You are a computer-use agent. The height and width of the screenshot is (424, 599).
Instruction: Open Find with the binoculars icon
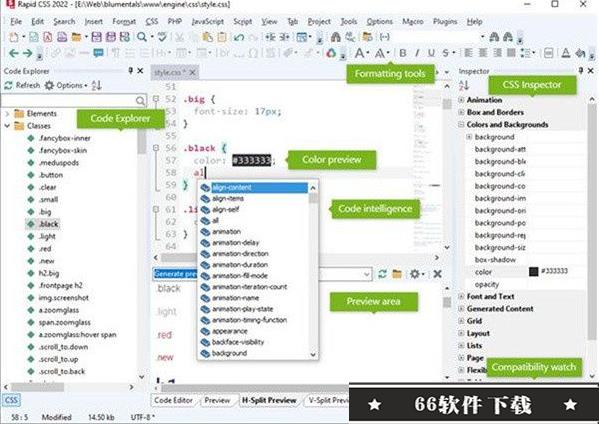coord(336,37)
